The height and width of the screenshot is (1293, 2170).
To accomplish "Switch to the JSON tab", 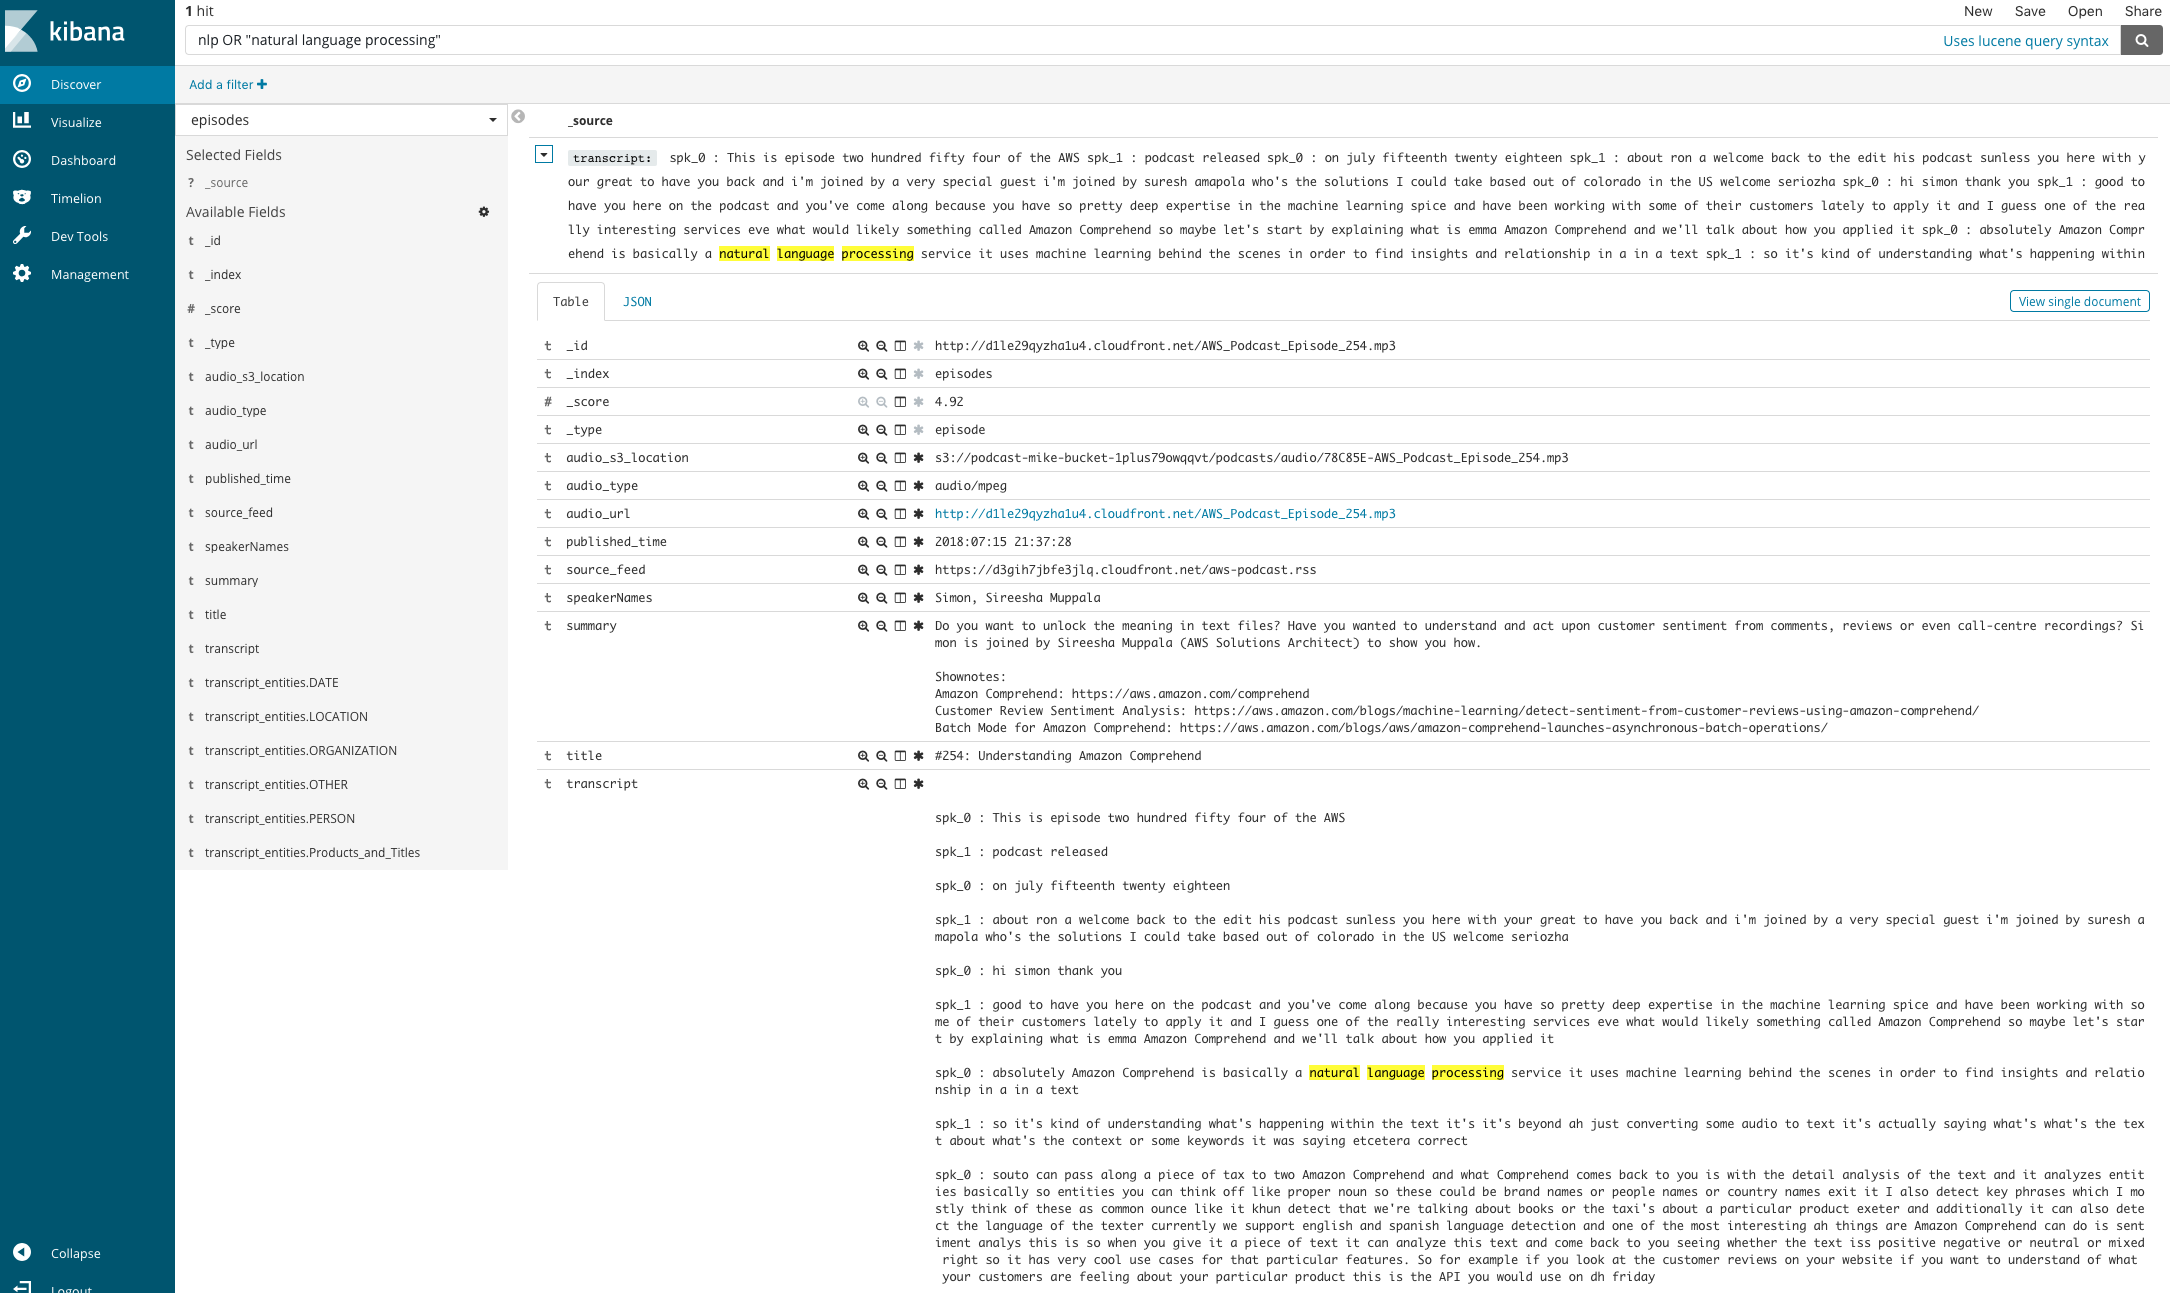I will tap(637, 302).
